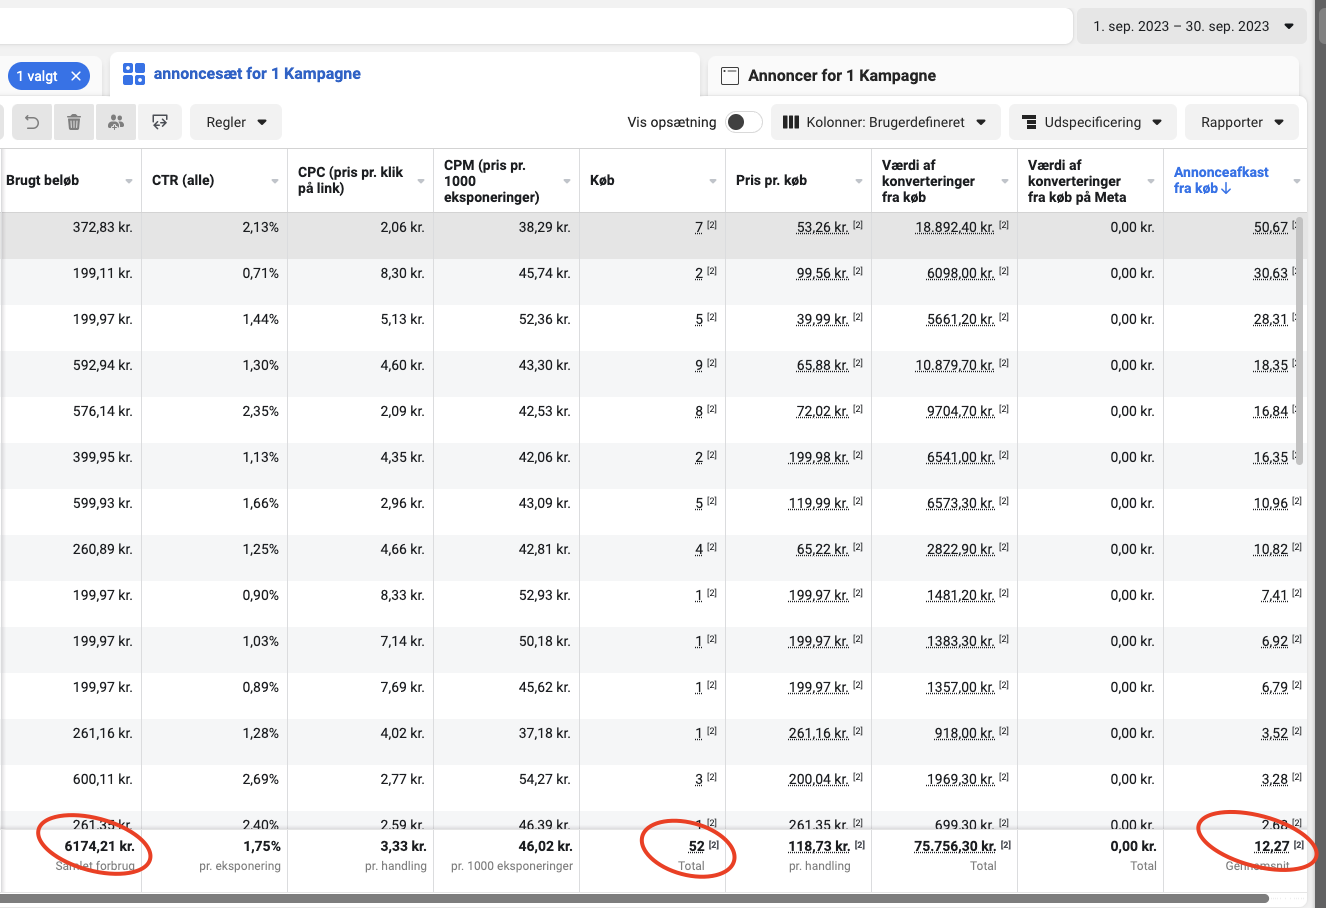This screenshot has width=1326, height=908.
Task: Click total spend 6174,21 kr.
Action: click(99, 846)
